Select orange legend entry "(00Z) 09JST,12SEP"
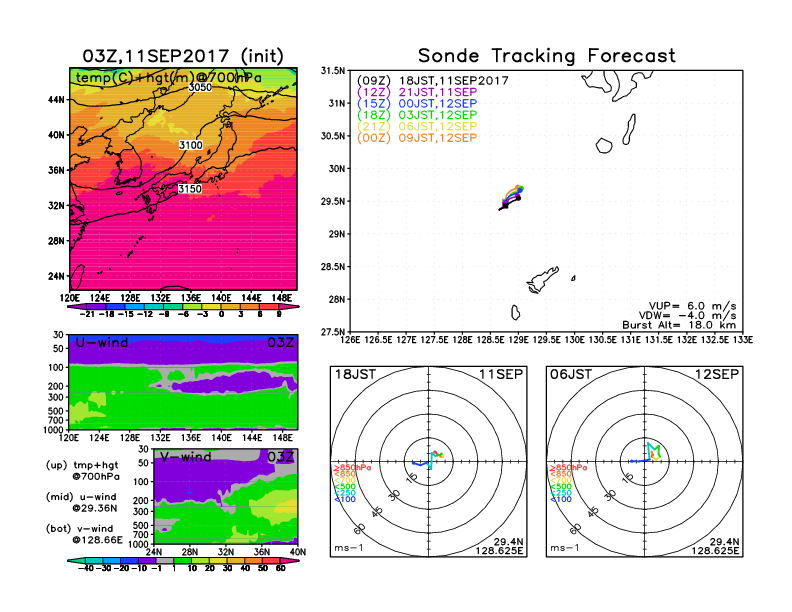Screen dimensions: 792x612 point(417,138)
